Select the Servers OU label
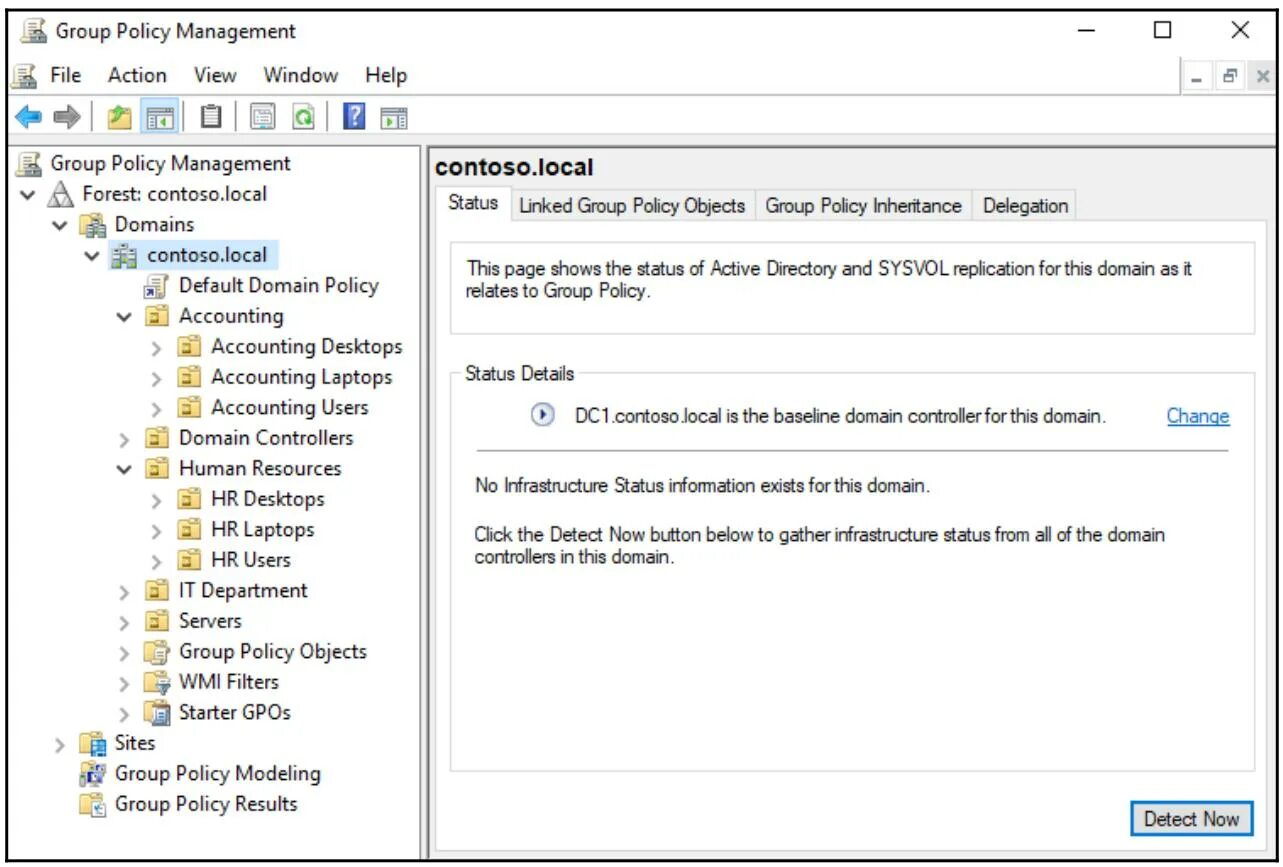The image size is (1283, 867). [x=210, y=621]
